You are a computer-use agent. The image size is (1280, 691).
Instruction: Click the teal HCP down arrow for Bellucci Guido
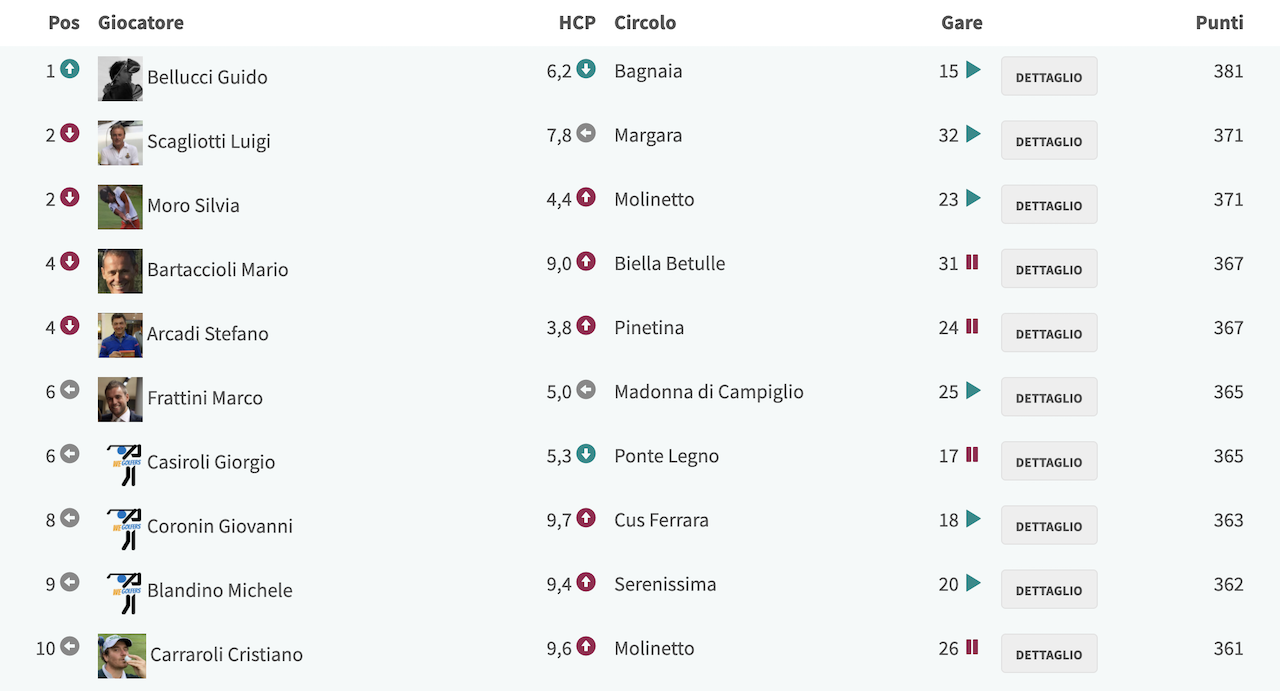(586, 69)
